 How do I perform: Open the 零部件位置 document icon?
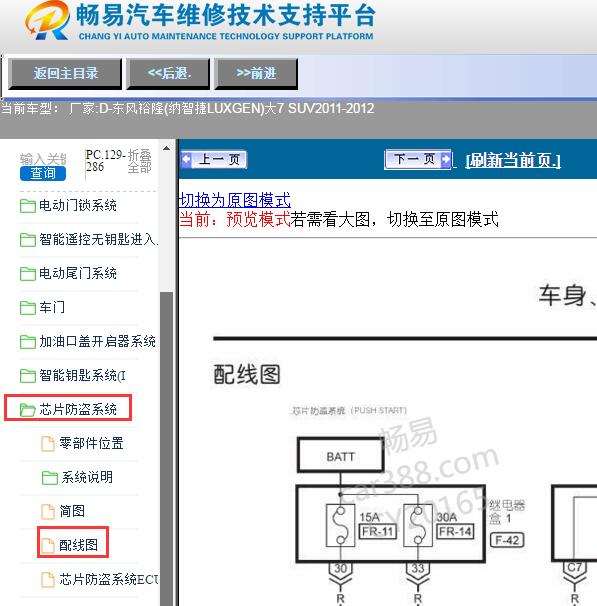(48, 444)
